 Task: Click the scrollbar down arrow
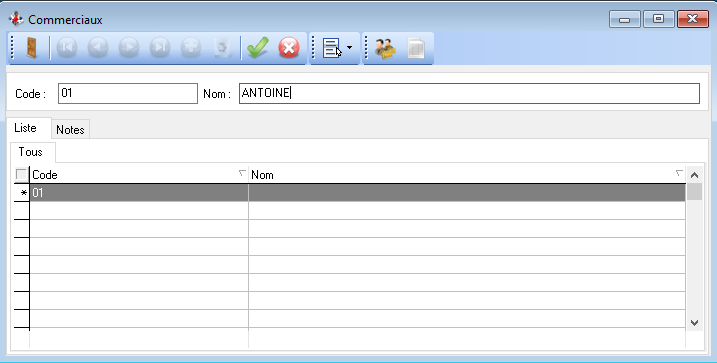point(694,322)
